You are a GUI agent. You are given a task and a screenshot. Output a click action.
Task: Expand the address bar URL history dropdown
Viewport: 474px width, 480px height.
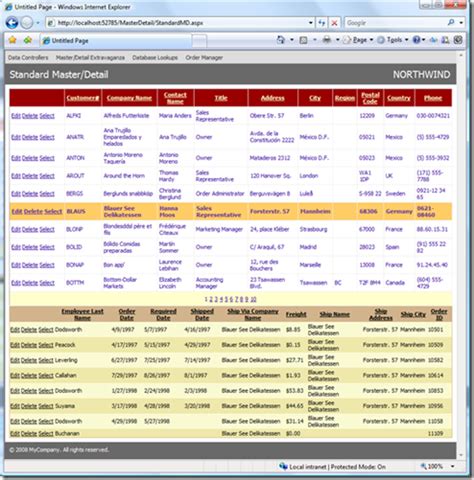pyautogui.click(x=311, y=23)
